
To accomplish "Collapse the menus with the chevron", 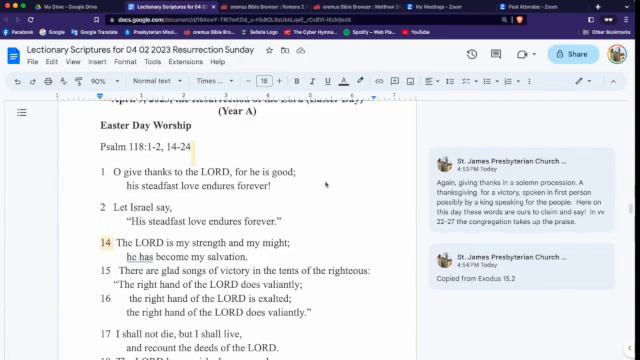I will coord(613,82).
